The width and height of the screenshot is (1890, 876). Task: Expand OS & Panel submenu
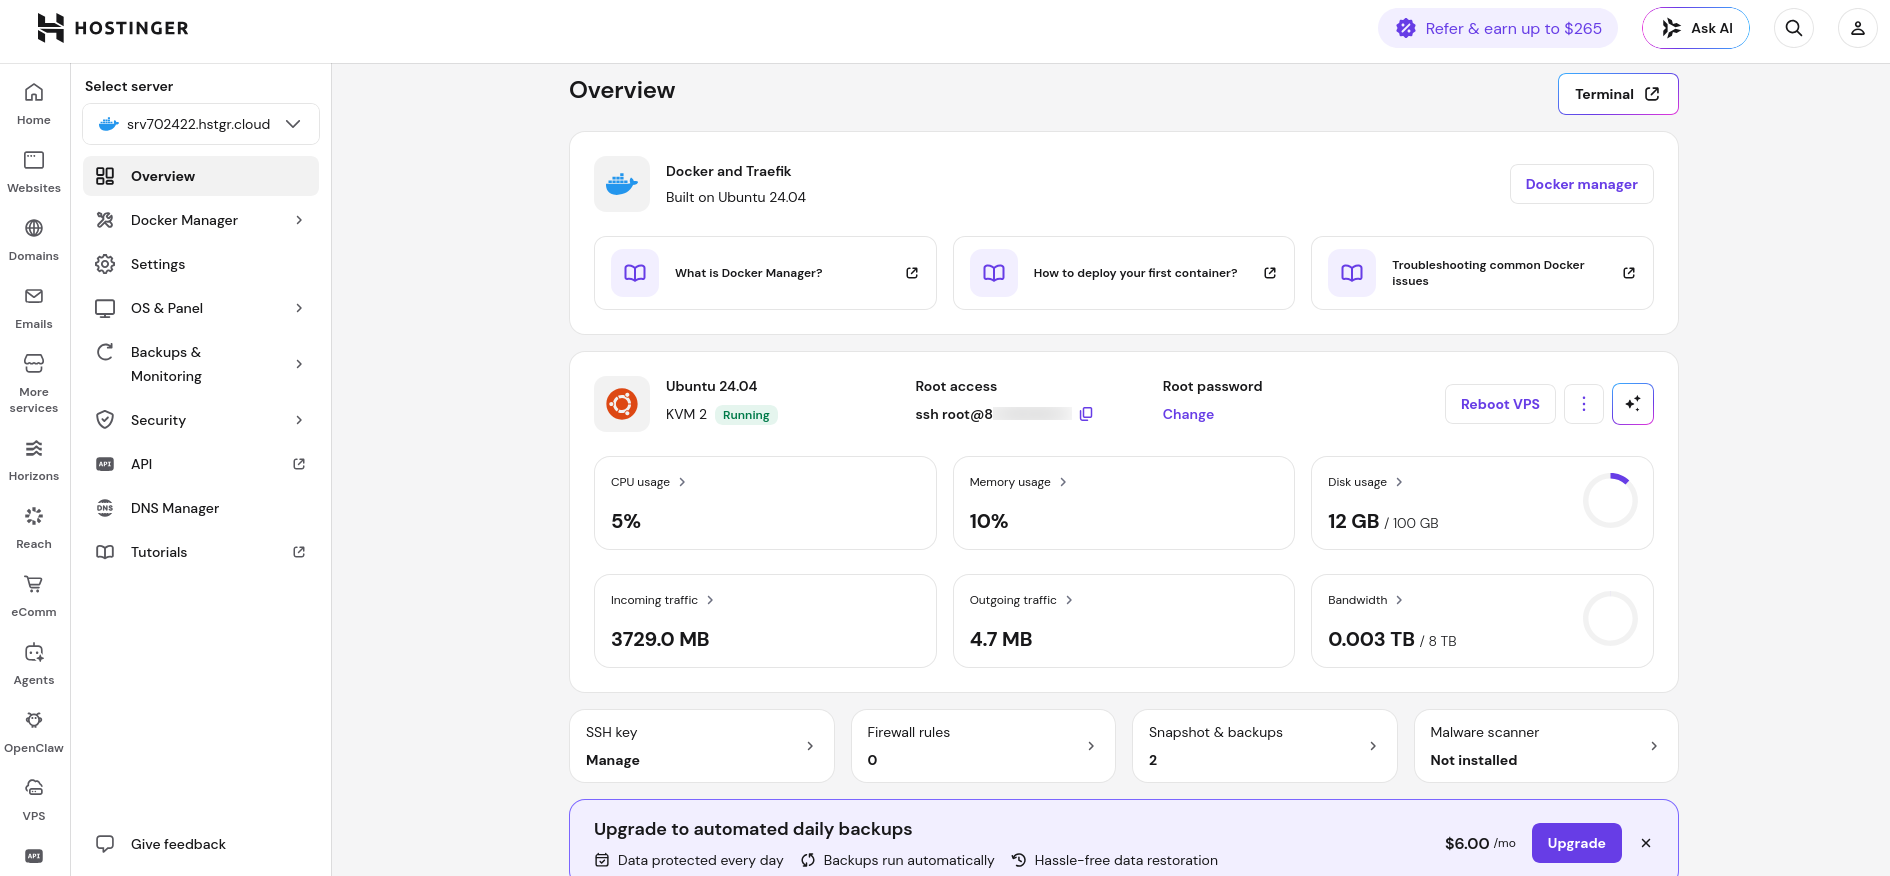[299, 308]
